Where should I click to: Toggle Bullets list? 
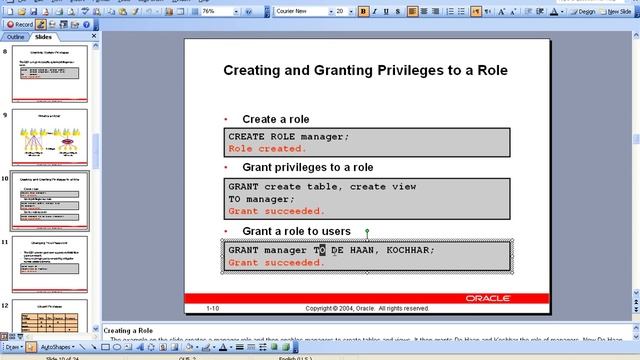pyautogui.click(x=461, y=12)
